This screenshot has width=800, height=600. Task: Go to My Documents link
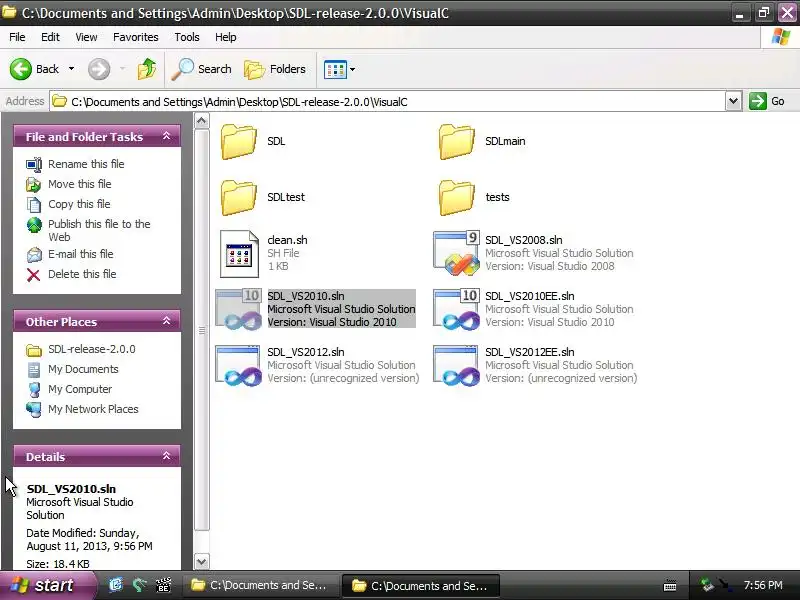coord(83,369)
